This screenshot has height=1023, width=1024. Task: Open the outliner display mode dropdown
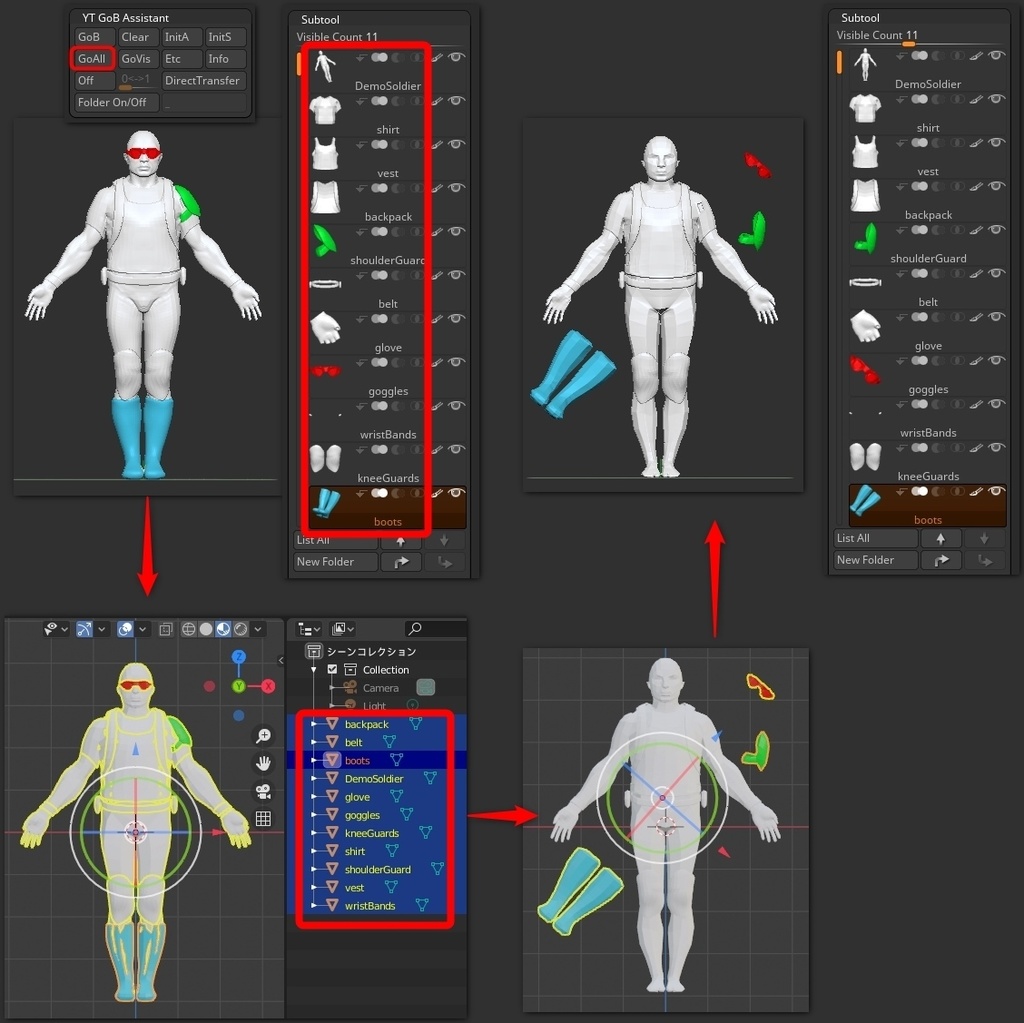pyautogui.click(x=308, y=628)
